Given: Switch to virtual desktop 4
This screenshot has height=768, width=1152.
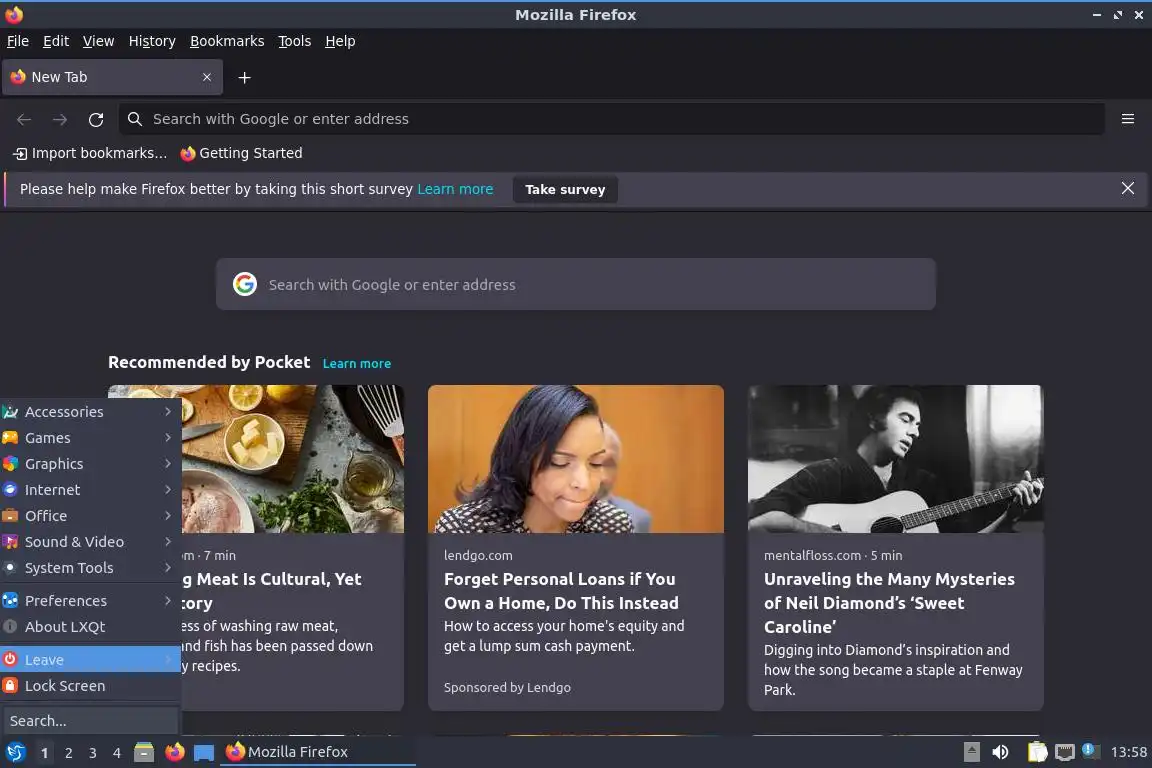Looking at the screenshot, I should pos(116,753).
